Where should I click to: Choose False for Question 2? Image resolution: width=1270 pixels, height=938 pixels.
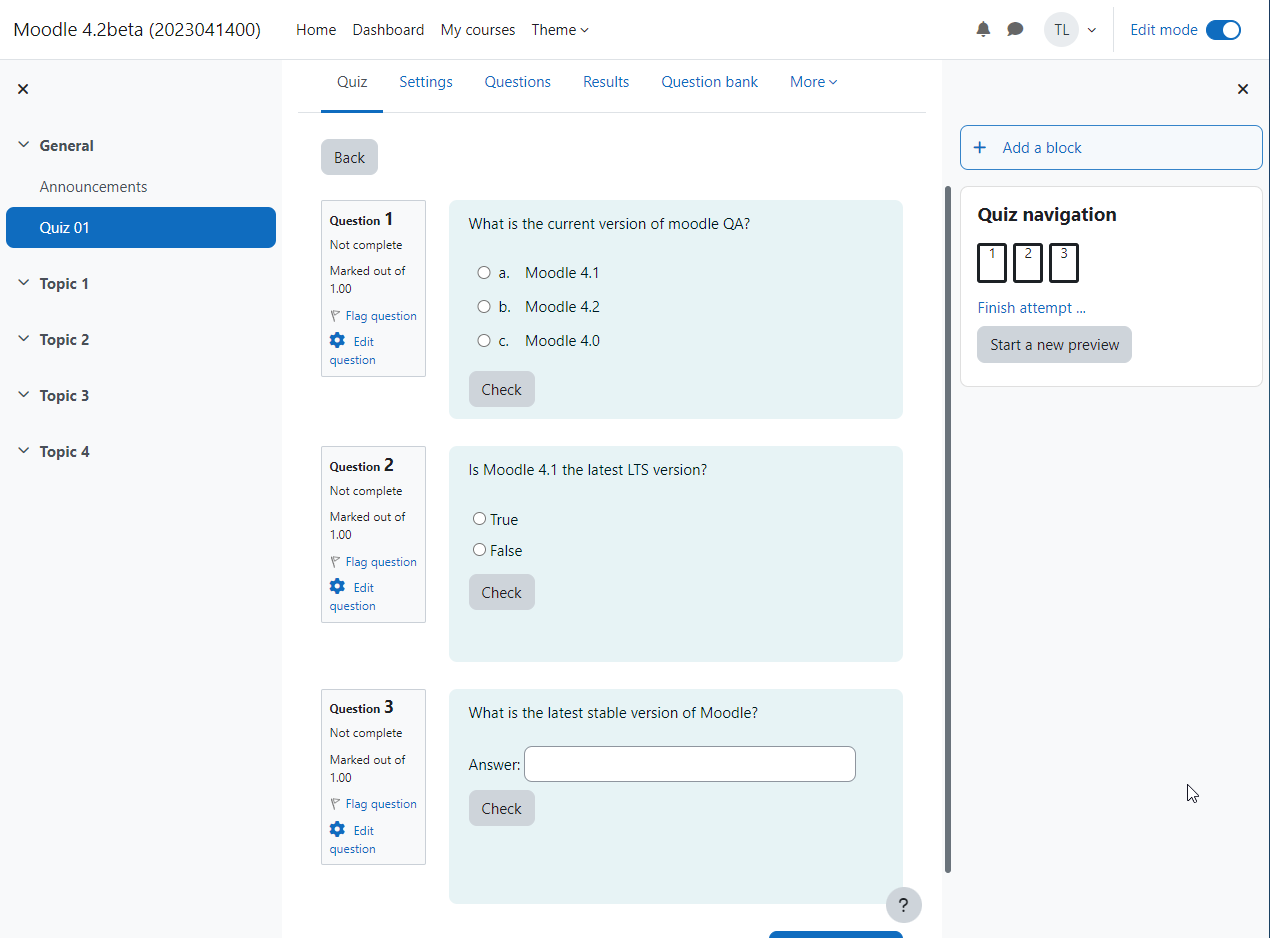pyautogui.click(x=480, y=550)
